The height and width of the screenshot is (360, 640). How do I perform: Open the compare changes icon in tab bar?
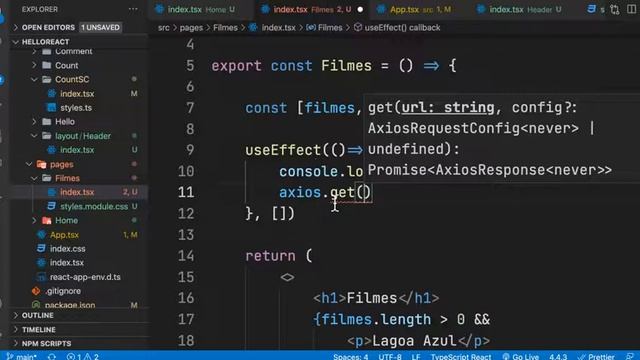(x=615, y=9)
